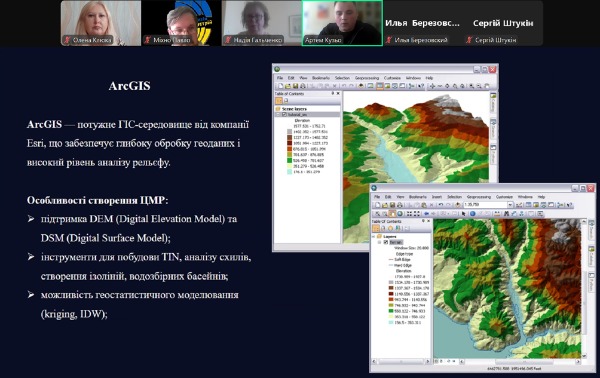Select Артем Кузьо's highlighted video thumbnail
This screenshot has width=600, height=378.
pos(342,23)
